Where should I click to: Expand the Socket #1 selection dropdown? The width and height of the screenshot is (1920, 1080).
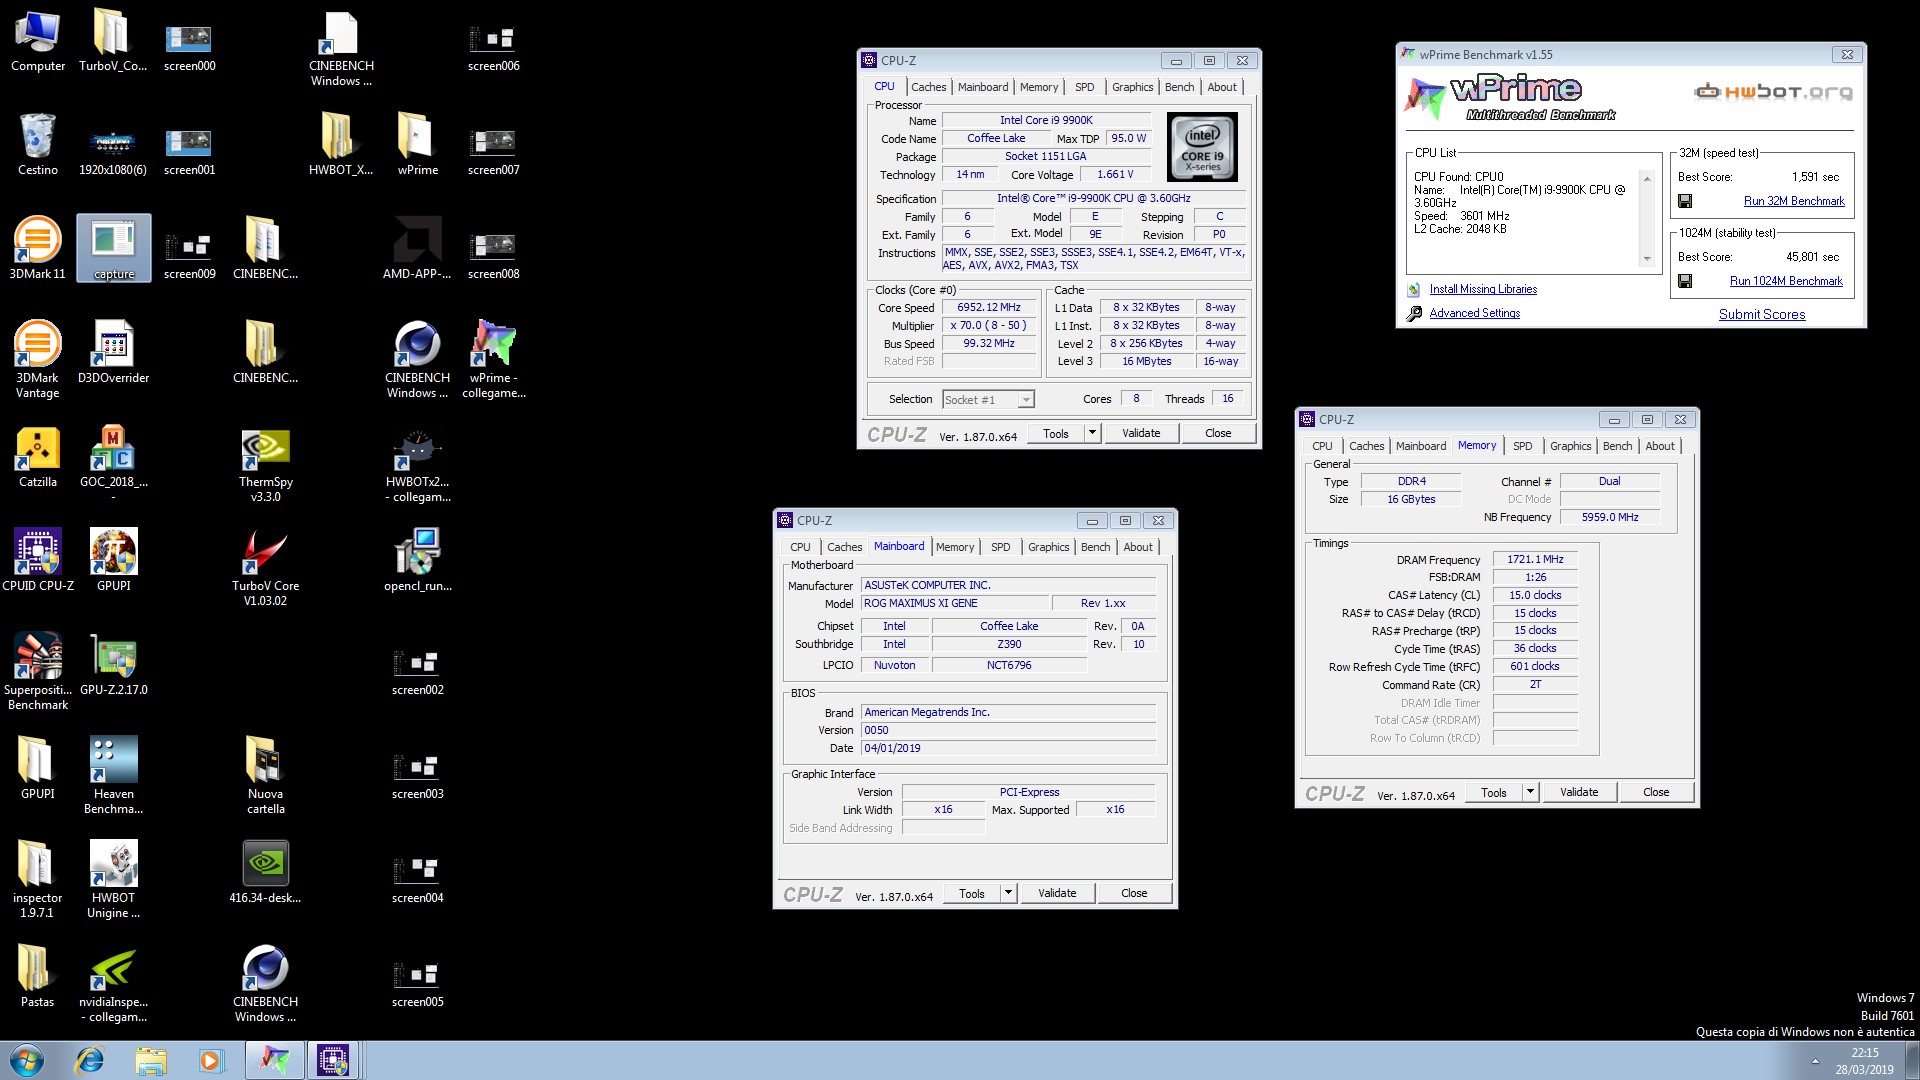coord(1026,400)
